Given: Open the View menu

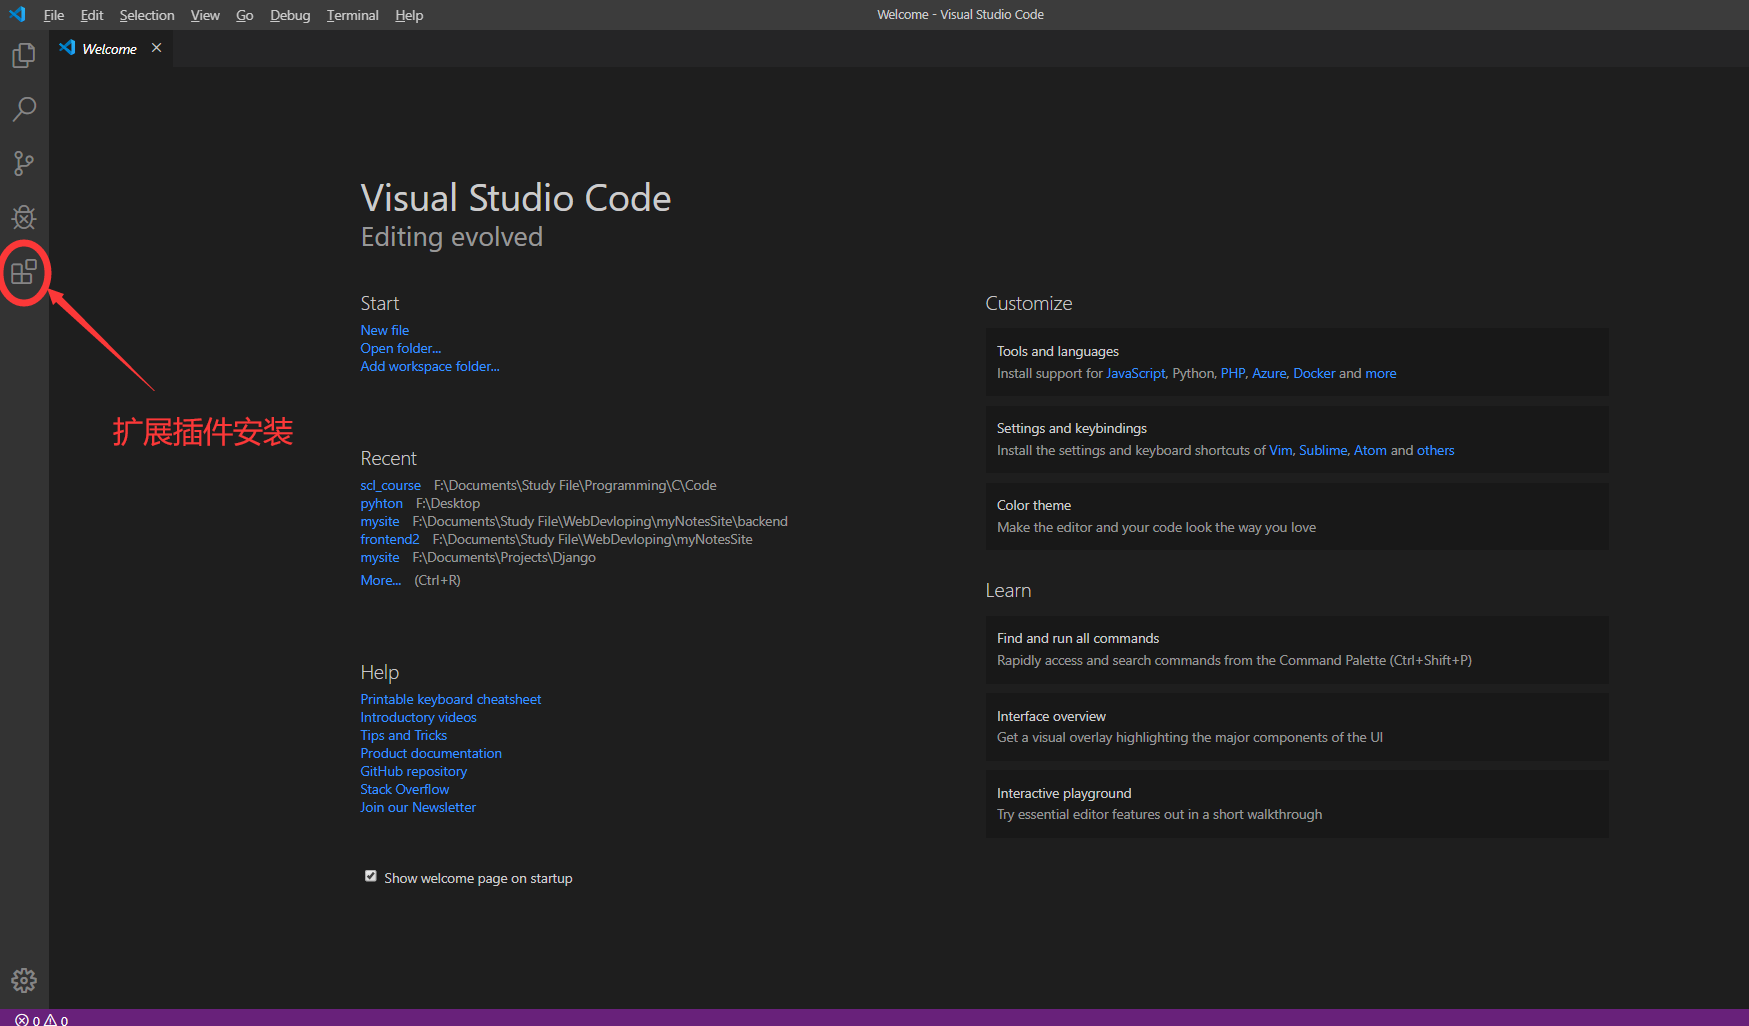Looking at the screenshot, I should tap(205, 15).
